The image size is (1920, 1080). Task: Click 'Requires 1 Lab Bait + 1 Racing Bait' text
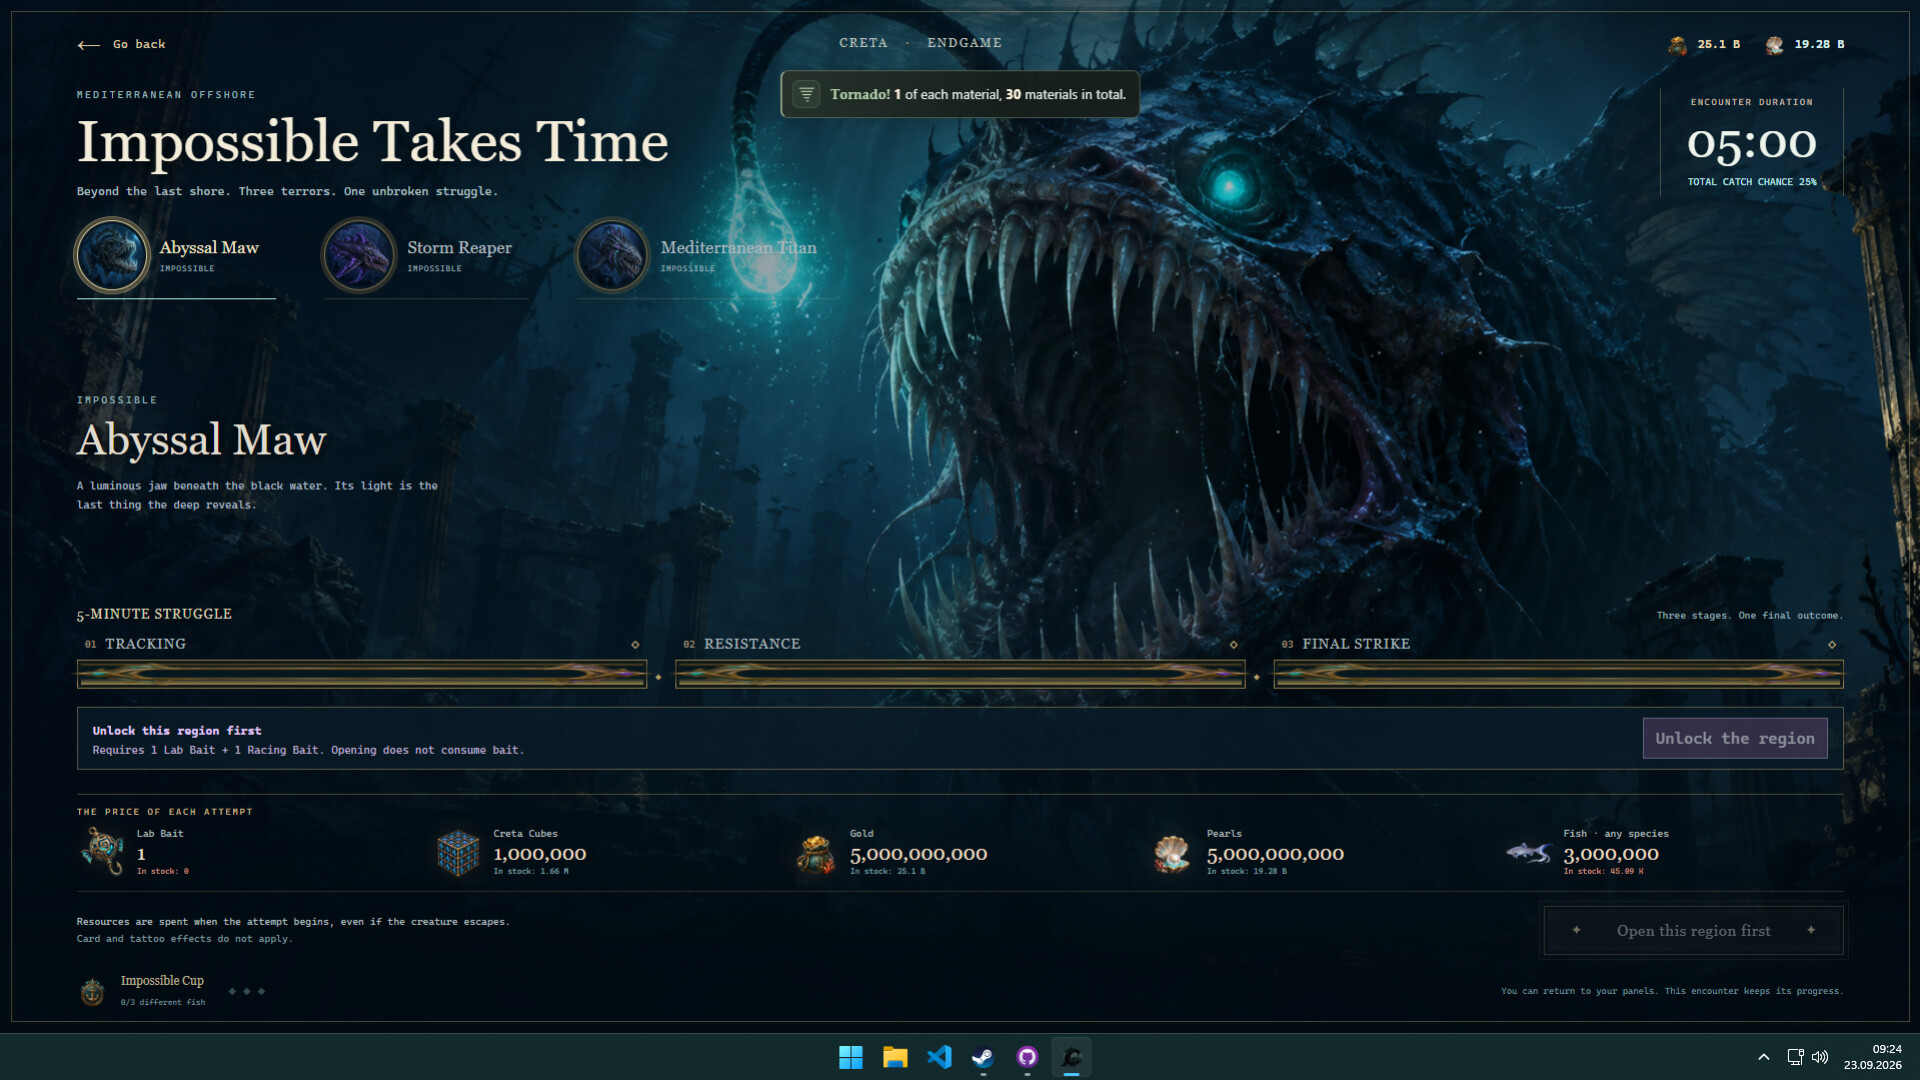(x=206, y=750)
